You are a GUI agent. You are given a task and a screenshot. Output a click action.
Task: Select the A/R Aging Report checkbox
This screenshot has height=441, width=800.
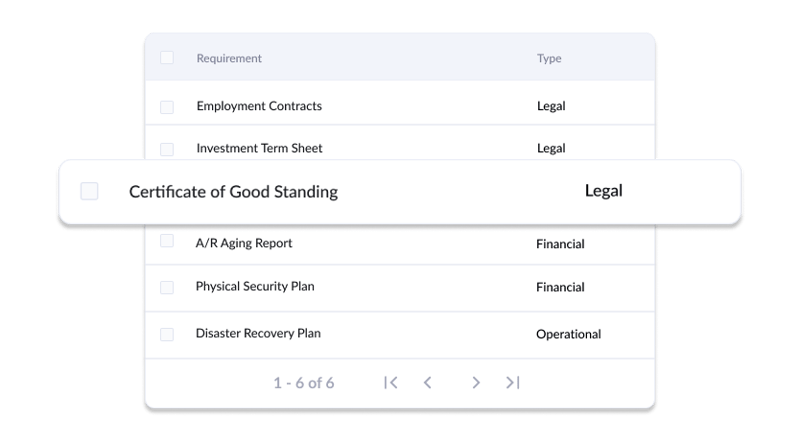coord(167,240)
